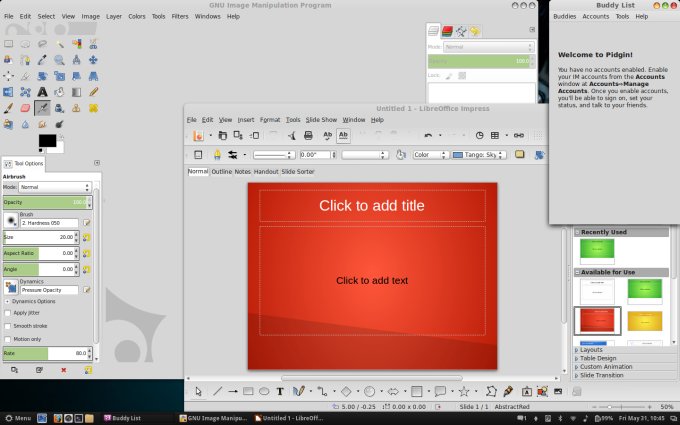Enable the Apply Jitter checkbox

click(x=8, y=313)
